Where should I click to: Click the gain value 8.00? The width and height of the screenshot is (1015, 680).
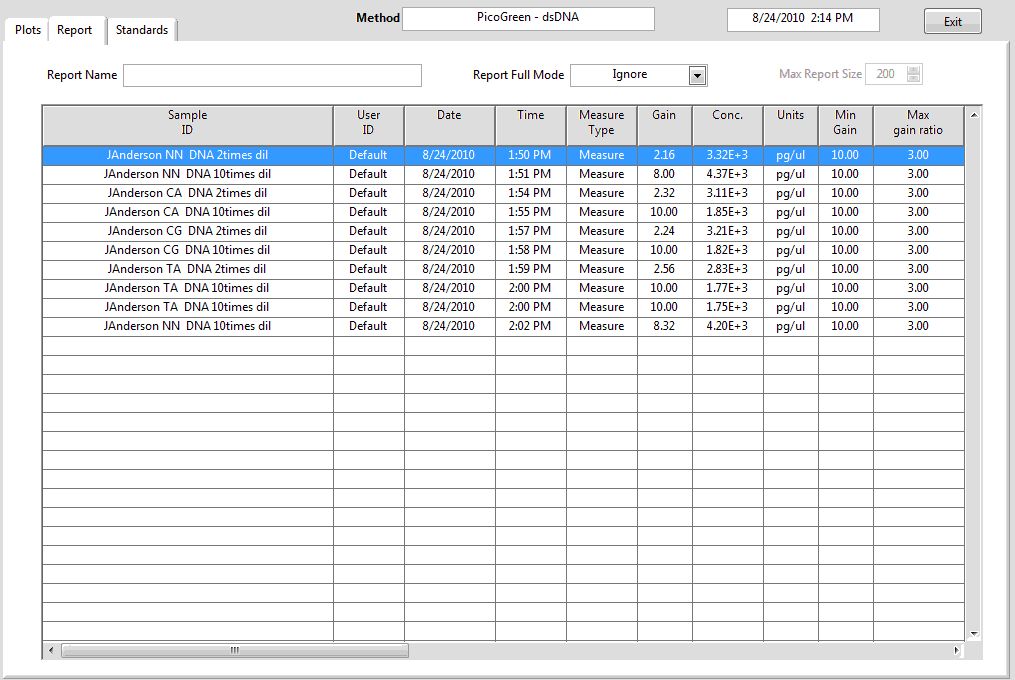tap(664, 174)
